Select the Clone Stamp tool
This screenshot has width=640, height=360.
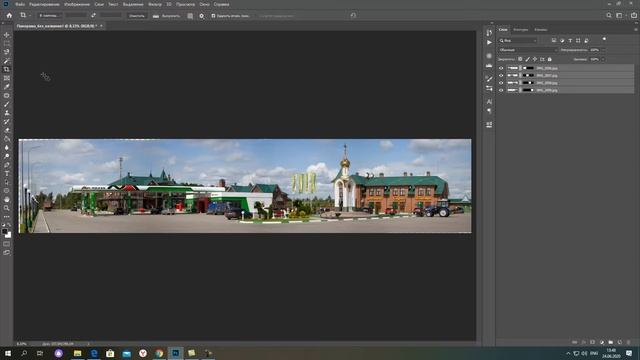coord(7,113)
